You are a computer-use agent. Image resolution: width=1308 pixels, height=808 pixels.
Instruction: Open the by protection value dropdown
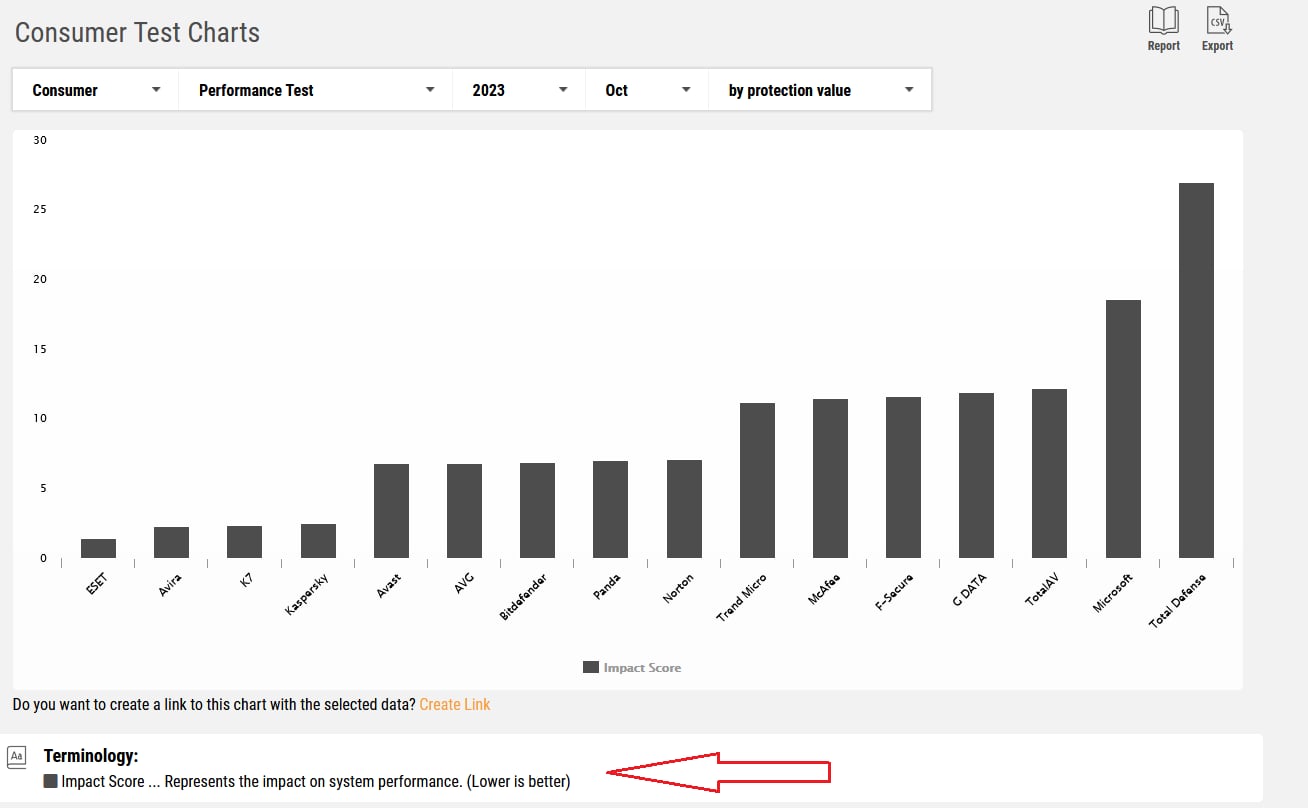coord(820,90)
